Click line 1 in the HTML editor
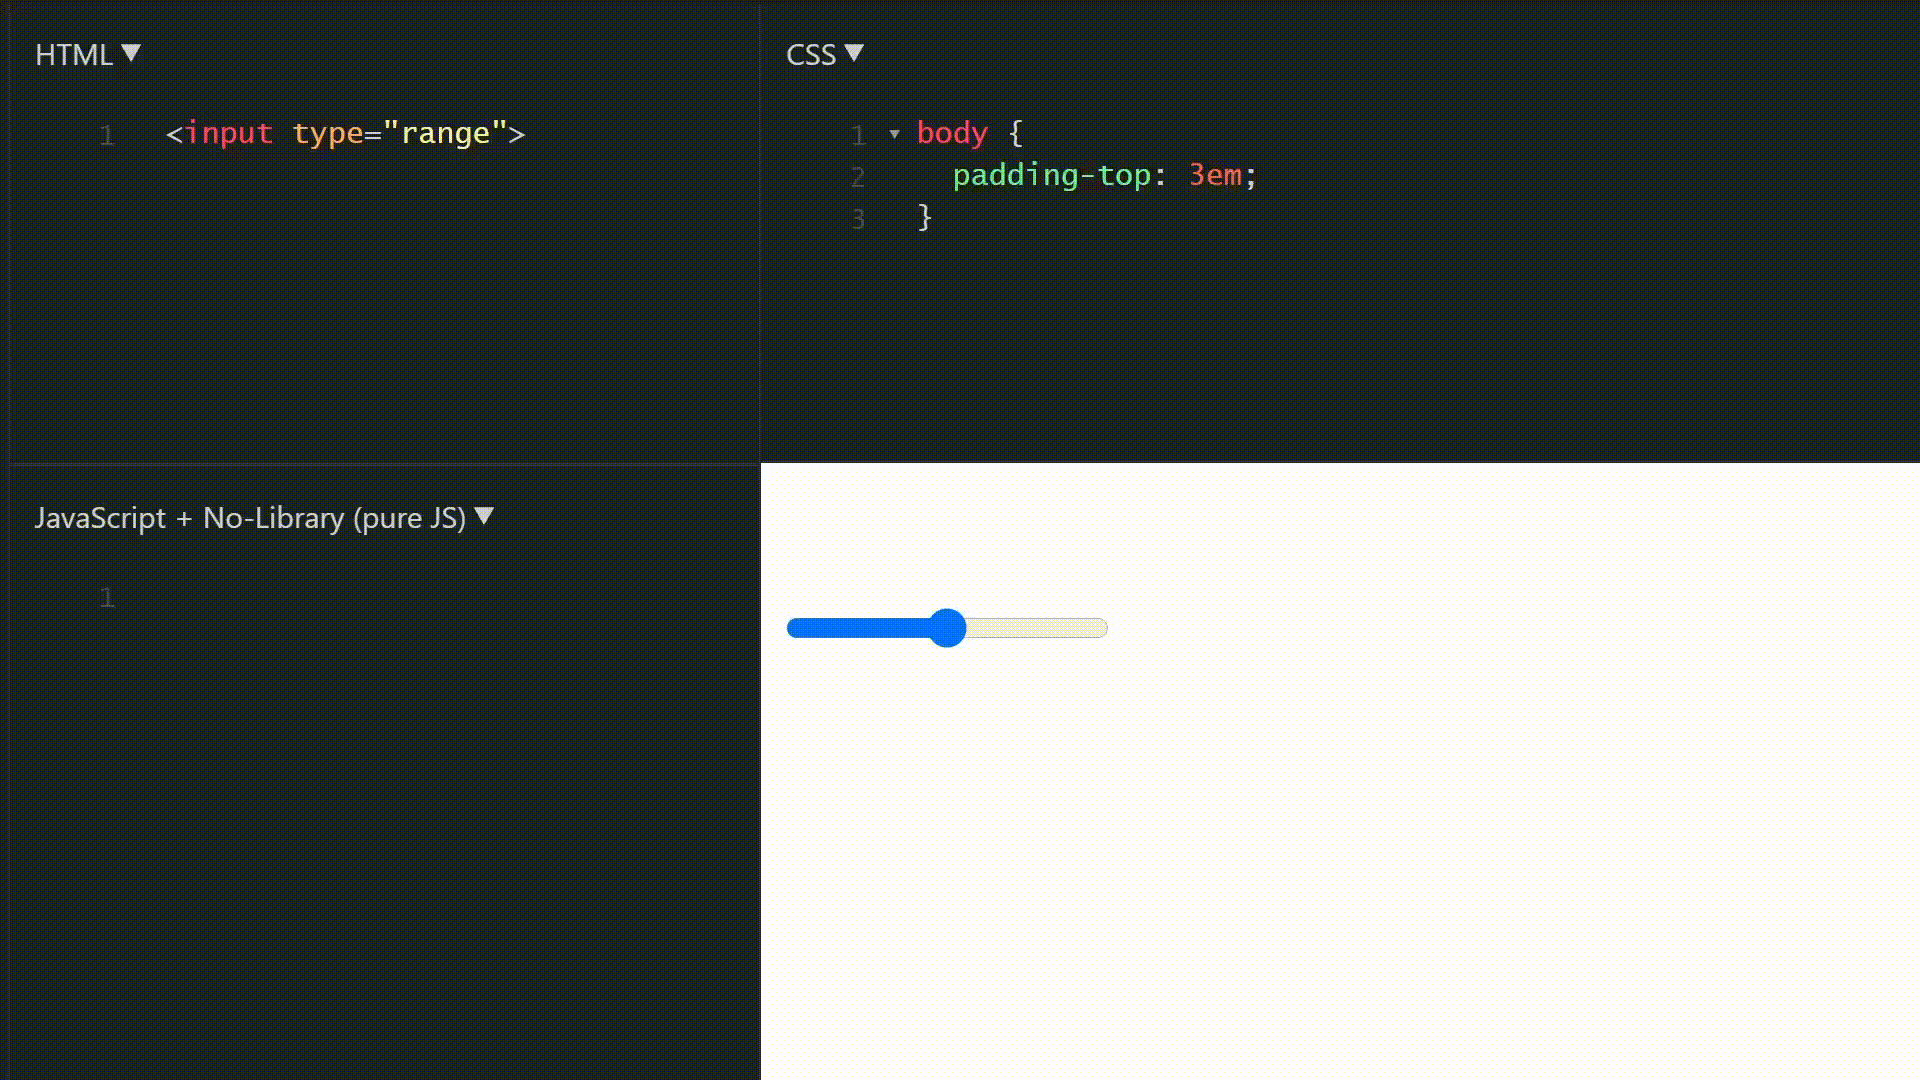Screen dimensions: 1920x1080 [344, 135]
